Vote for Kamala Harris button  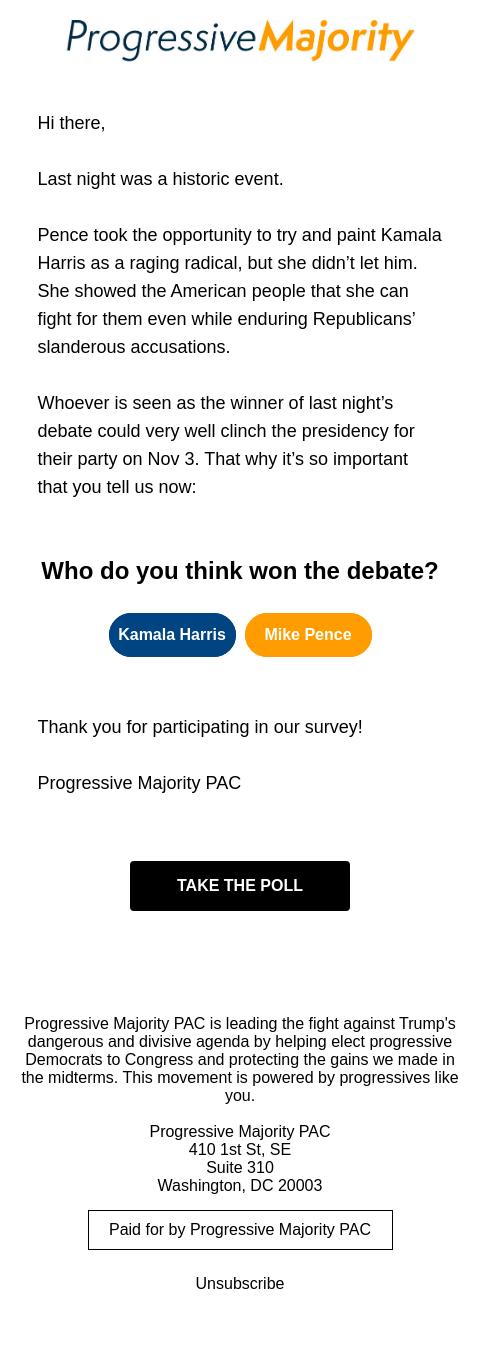[x=172, y=635]
